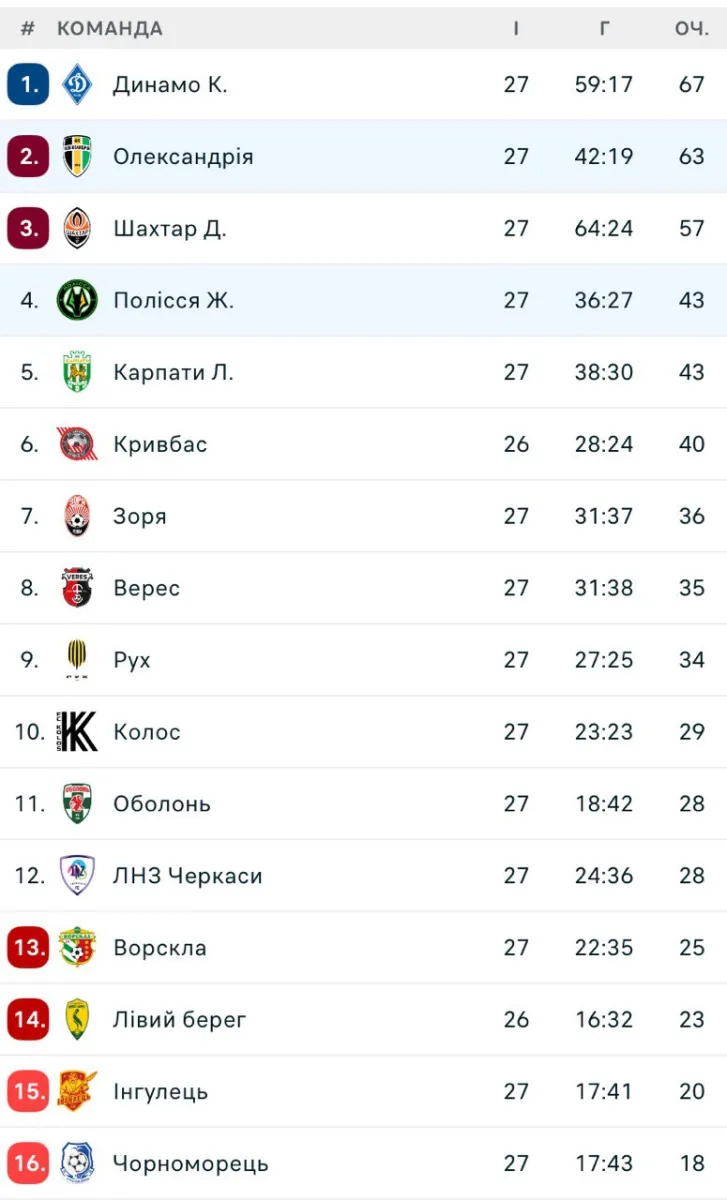Click the Кривбас round logo
The width and height of the screenshot is (727, 1200).
(x=77, y=444)
